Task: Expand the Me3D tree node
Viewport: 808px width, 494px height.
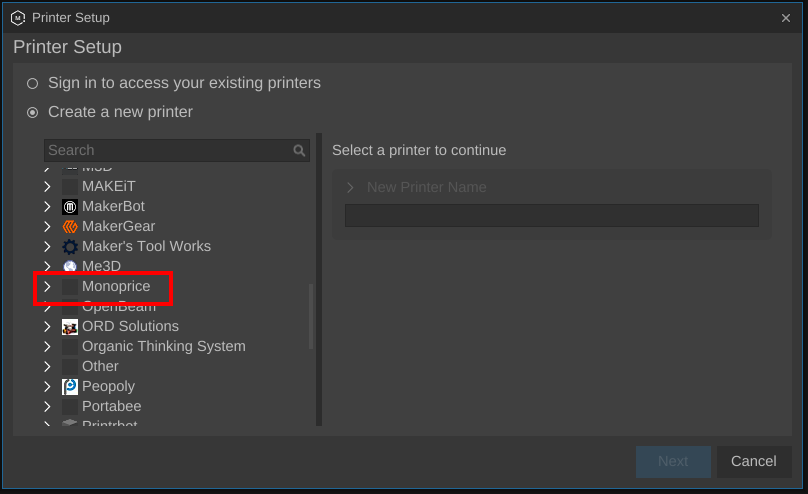Action: [x=47, y=266]
